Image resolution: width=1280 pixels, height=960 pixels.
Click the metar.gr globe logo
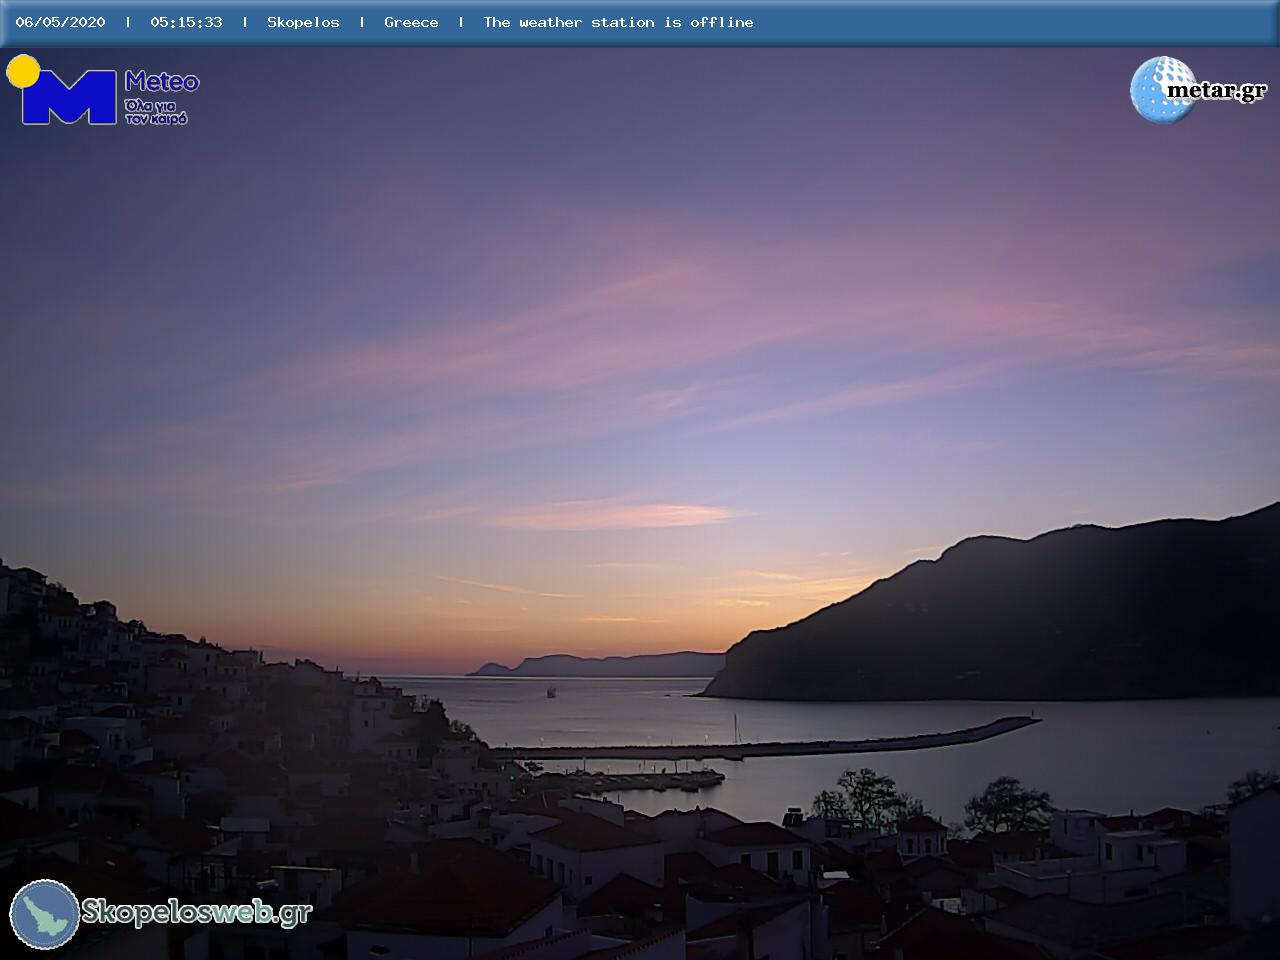1163,90
